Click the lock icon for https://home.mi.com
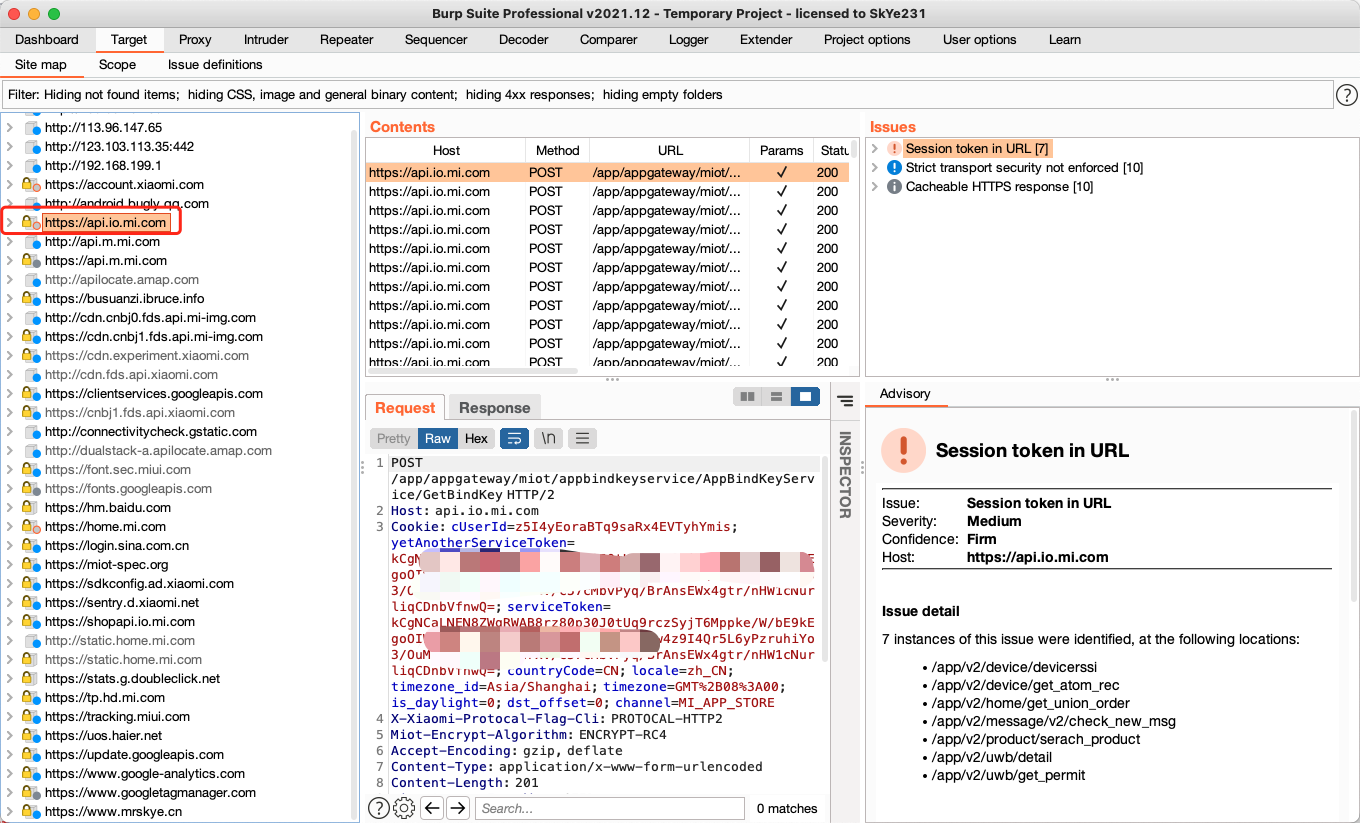This screenshot has width=1360, height=823. coord(31,527)
